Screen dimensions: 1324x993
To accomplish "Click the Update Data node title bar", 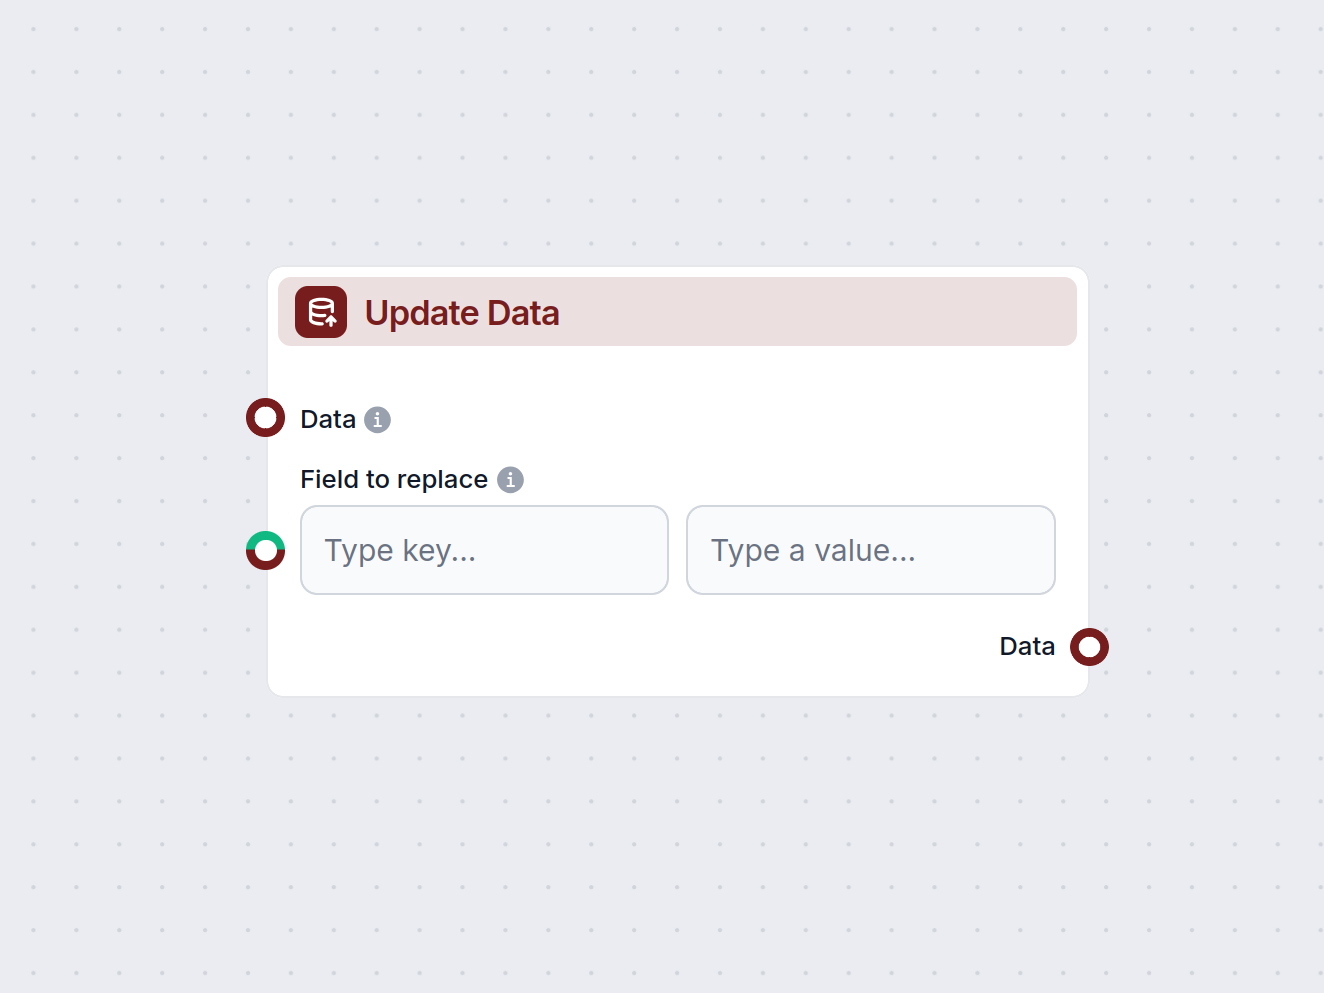I will pyautogui.click(x=677, y=311).
